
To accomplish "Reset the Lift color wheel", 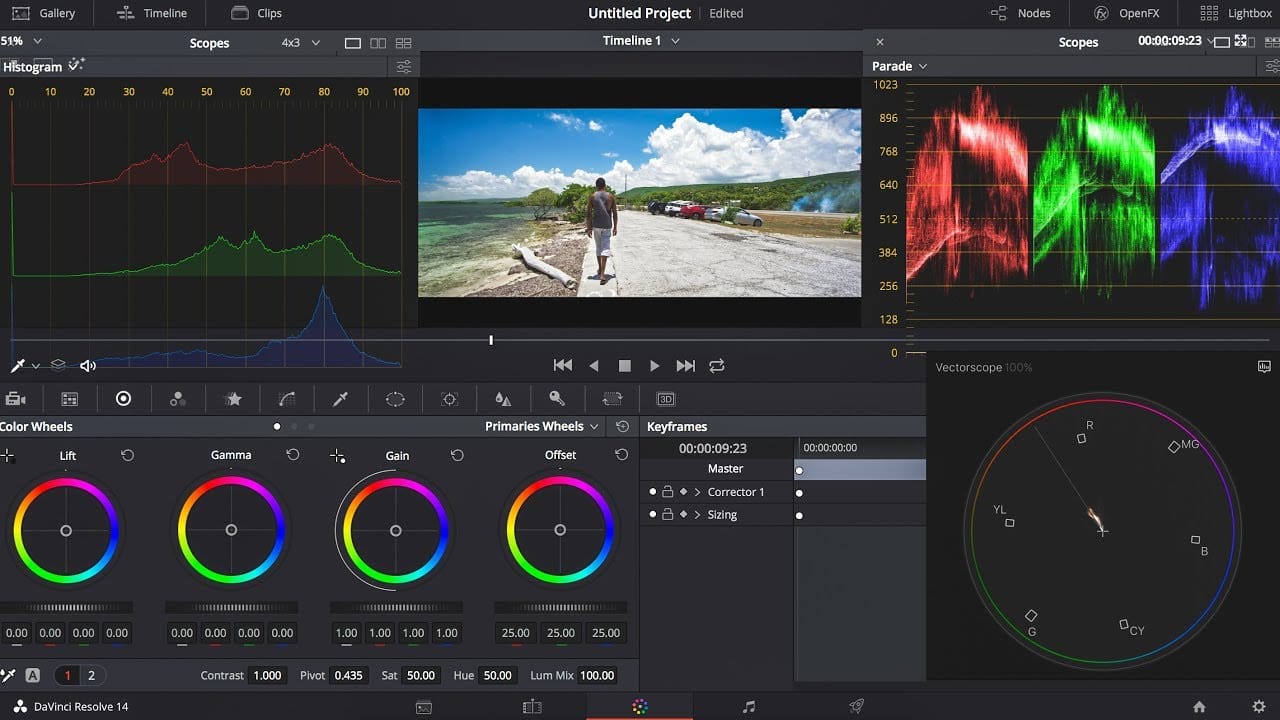I will pyautogui.click(x=127, y=455).
